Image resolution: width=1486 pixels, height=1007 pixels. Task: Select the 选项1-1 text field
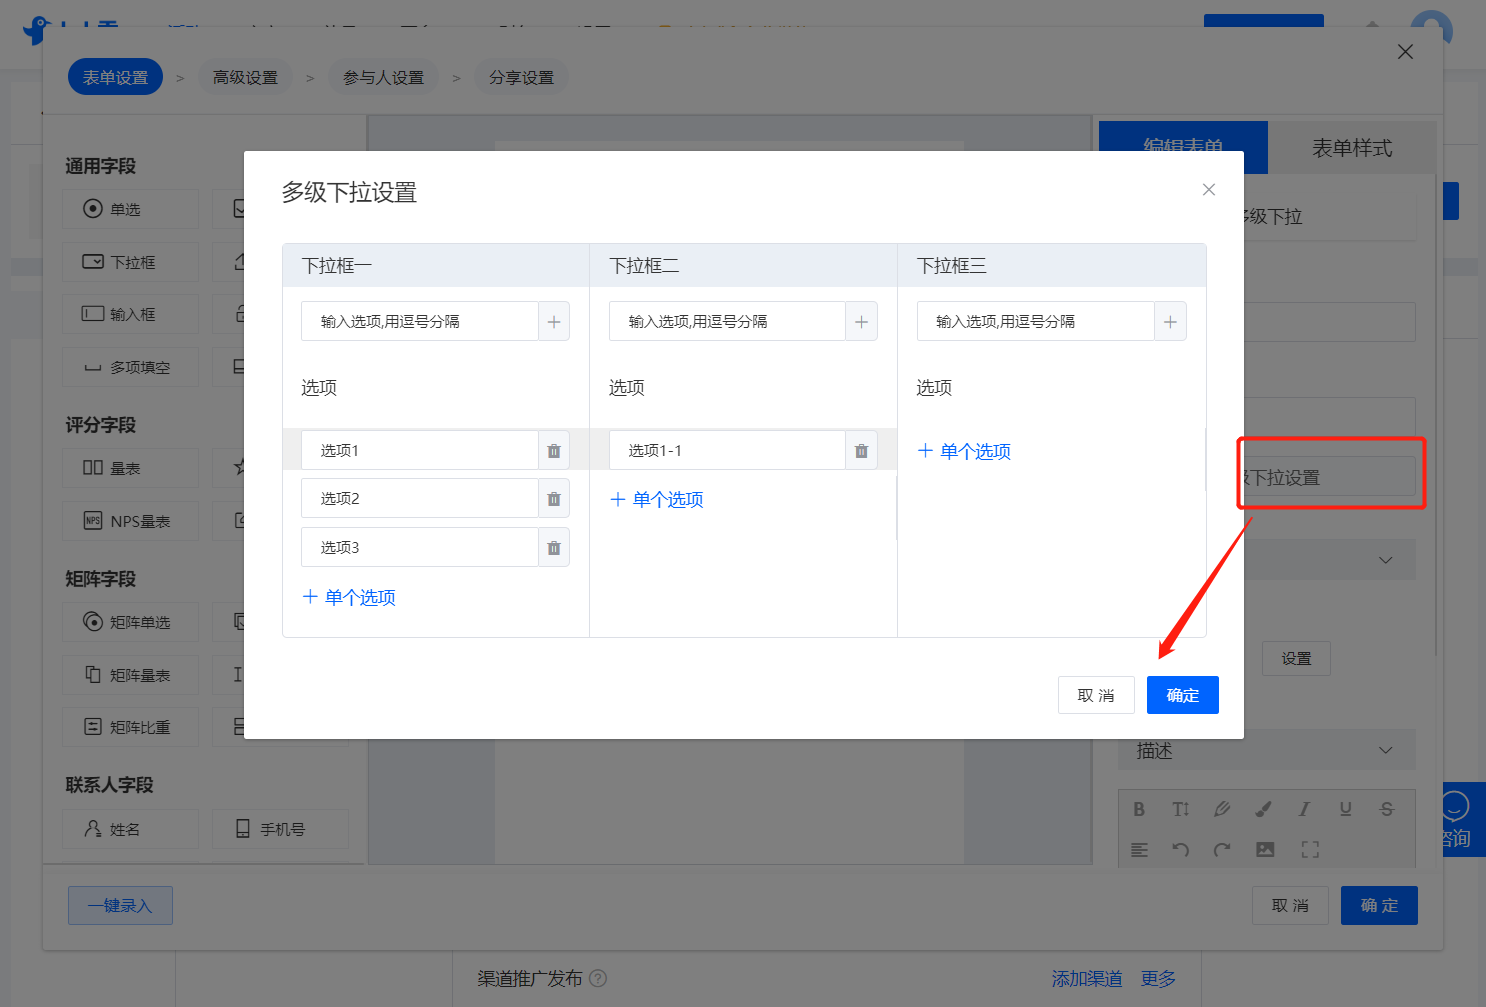[727, 451]
